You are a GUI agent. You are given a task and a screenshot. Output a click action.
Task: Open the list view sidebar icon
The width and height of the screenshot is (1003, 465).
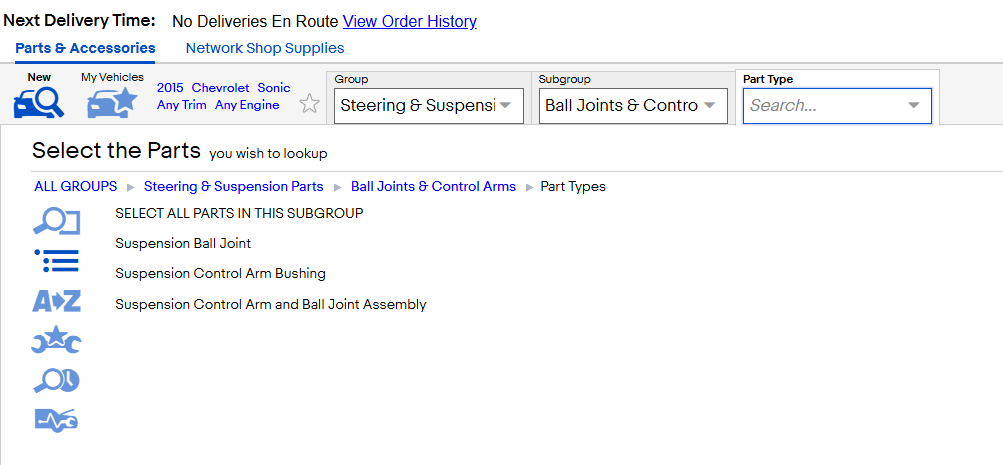pos(56,260)
